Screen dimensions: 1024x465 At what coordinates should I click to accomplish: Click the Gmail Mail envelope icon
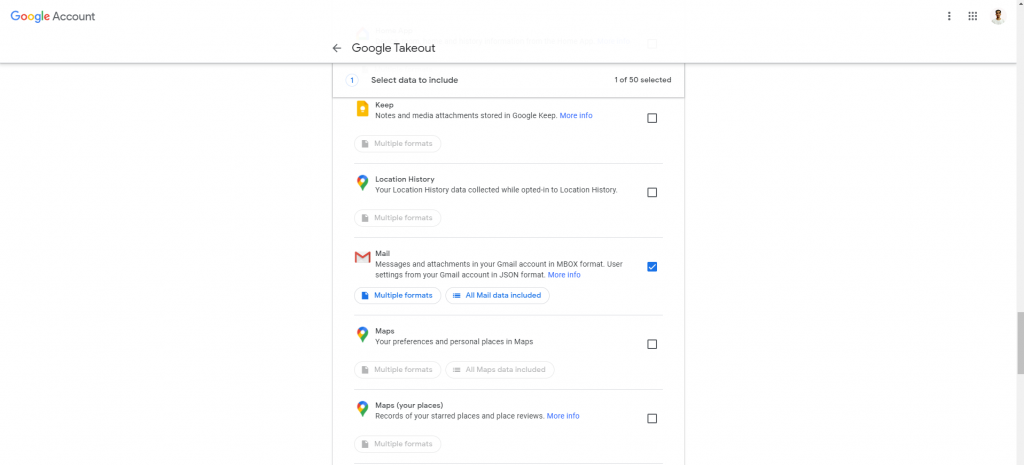[362, 258]
